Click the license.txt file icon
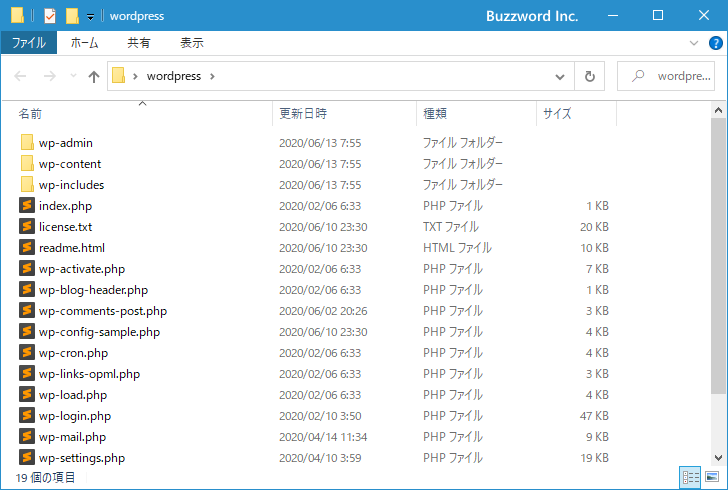 click(27, 226)
